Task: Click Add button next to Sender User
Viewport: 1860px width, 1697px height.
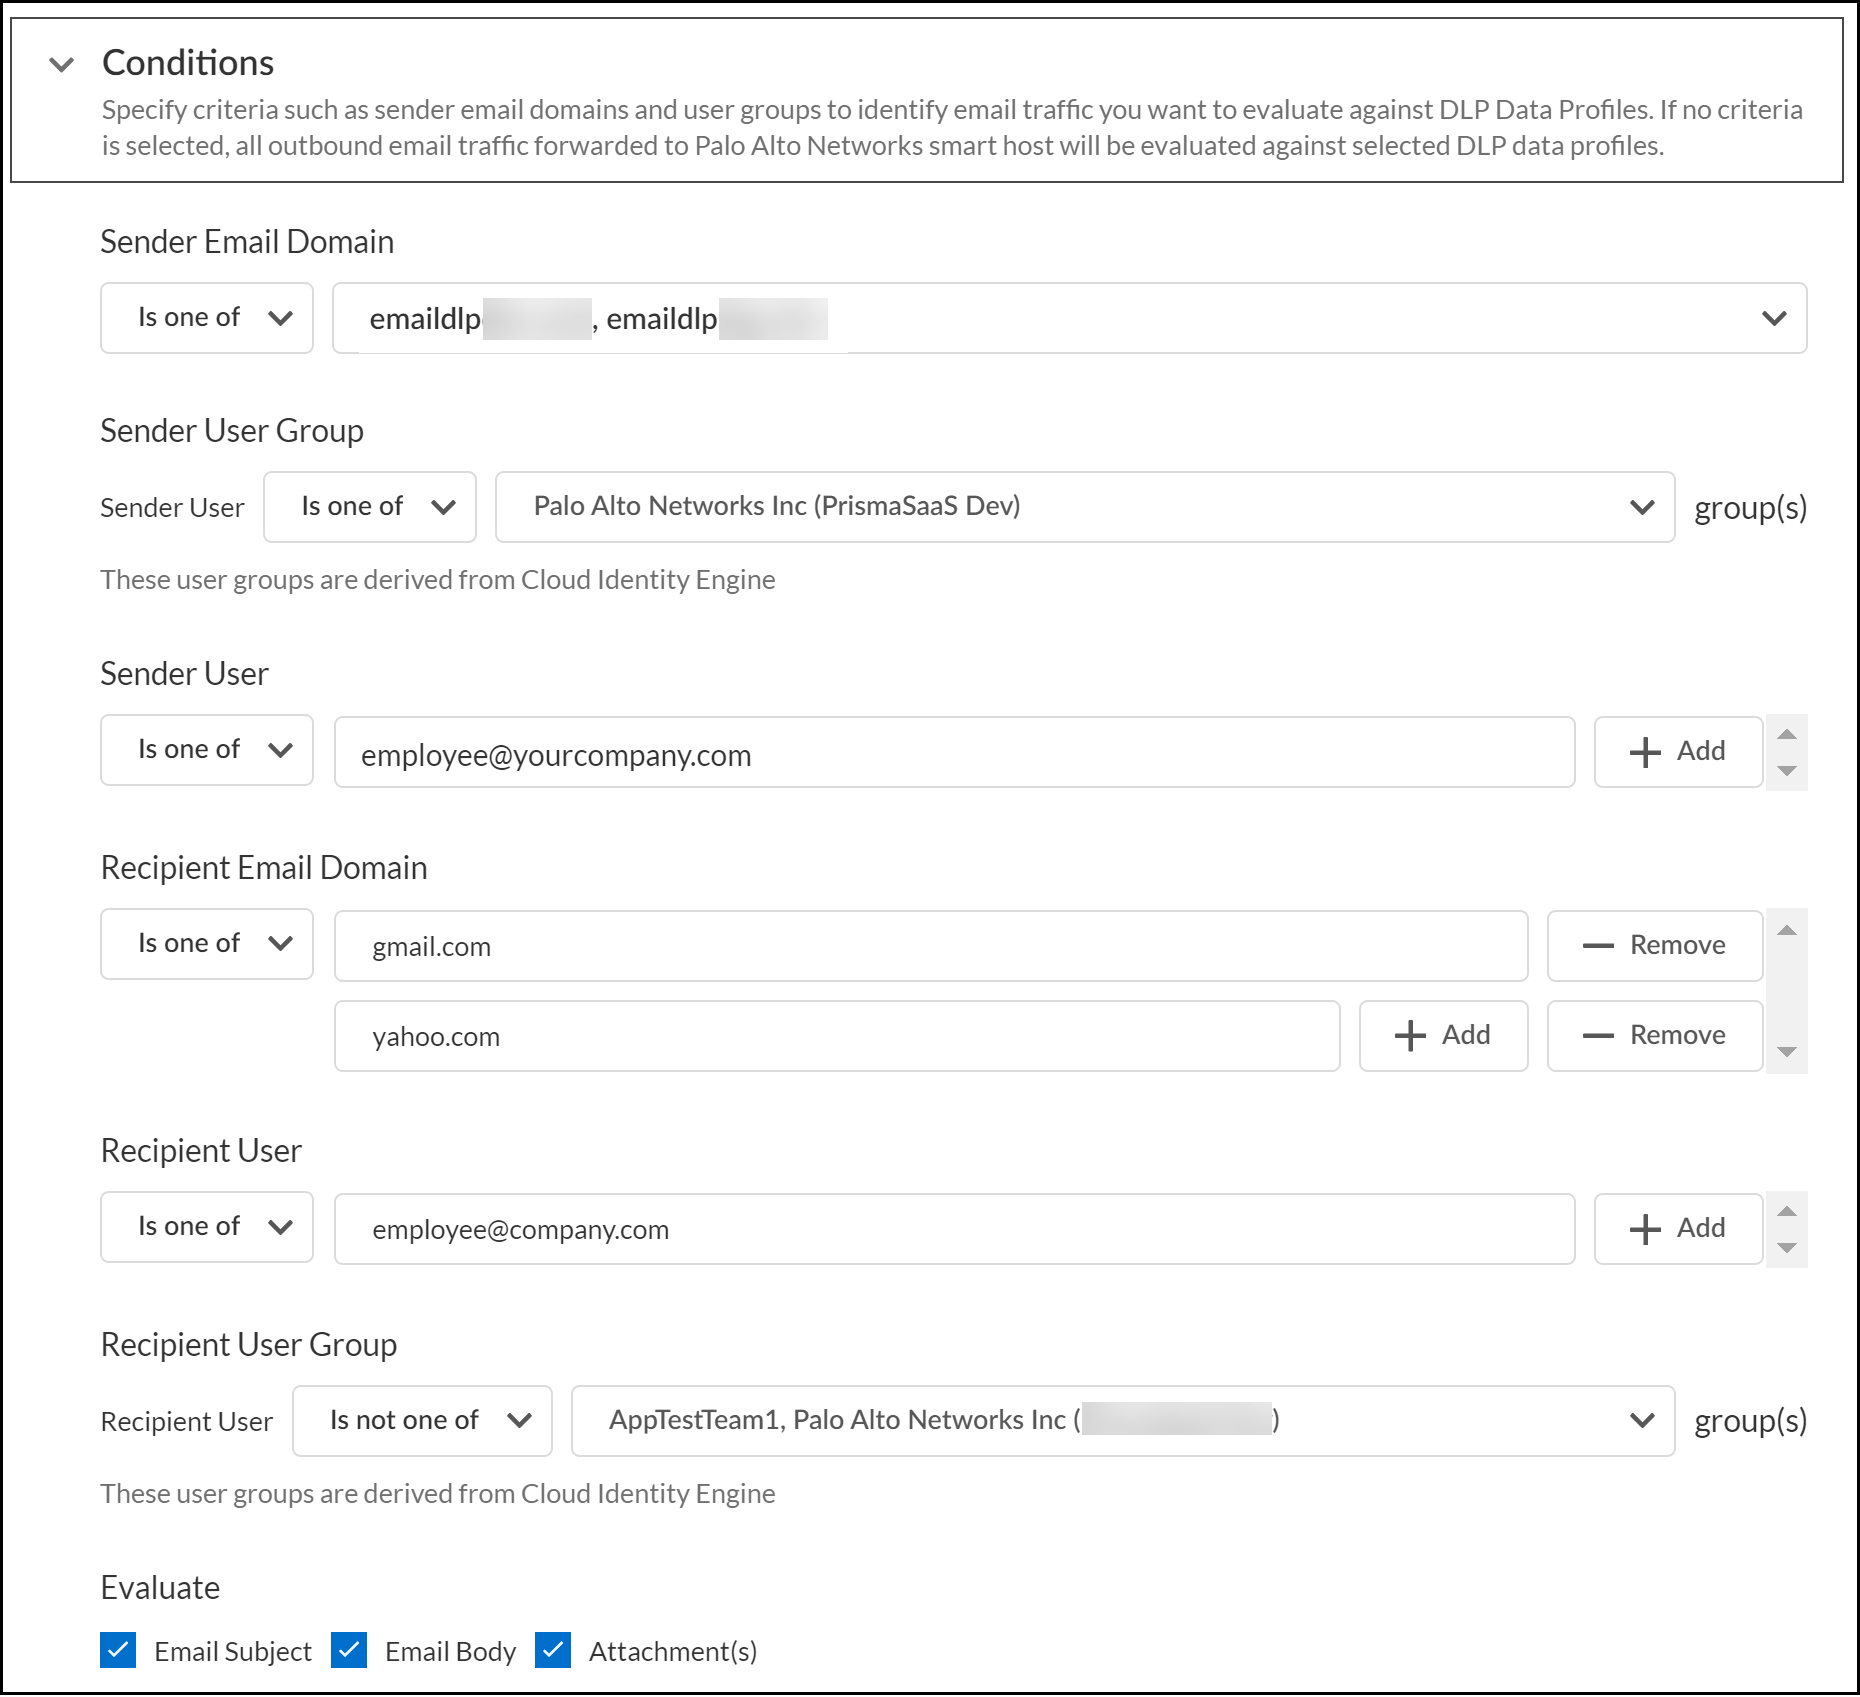Action: [x=1677, y=752]
